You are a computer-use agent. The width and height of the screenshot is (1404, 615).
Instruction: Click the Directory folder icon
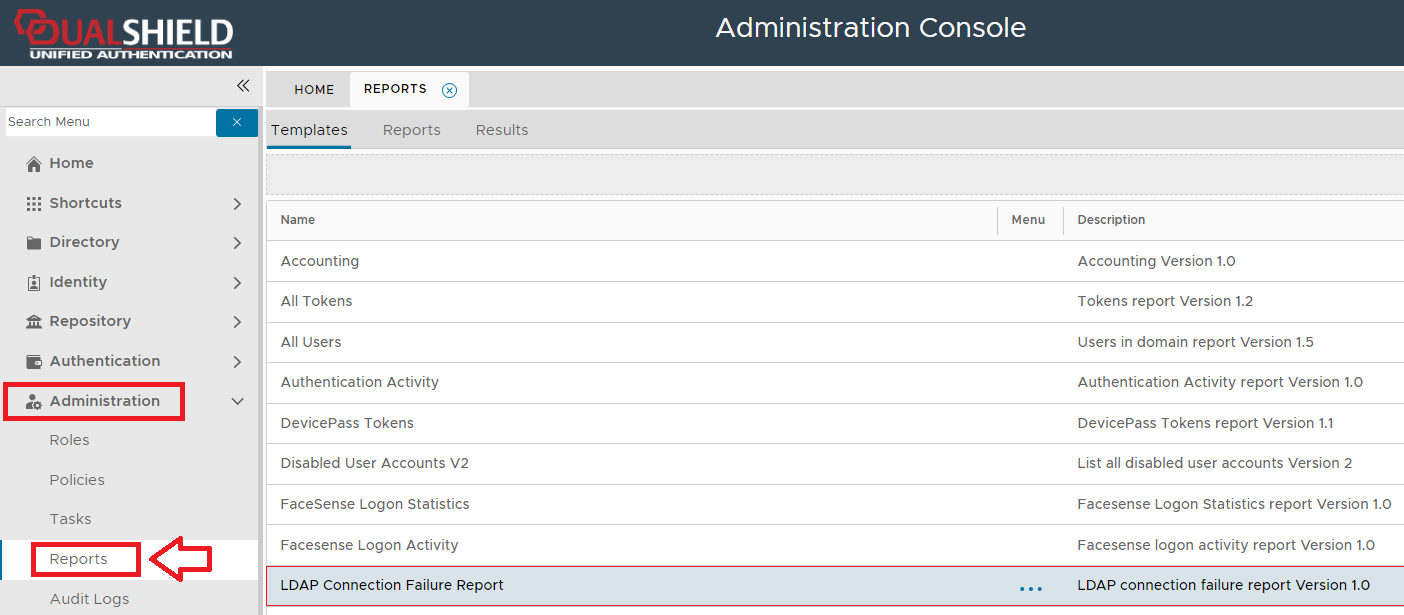pyautogui.click(x=34, y=243)
